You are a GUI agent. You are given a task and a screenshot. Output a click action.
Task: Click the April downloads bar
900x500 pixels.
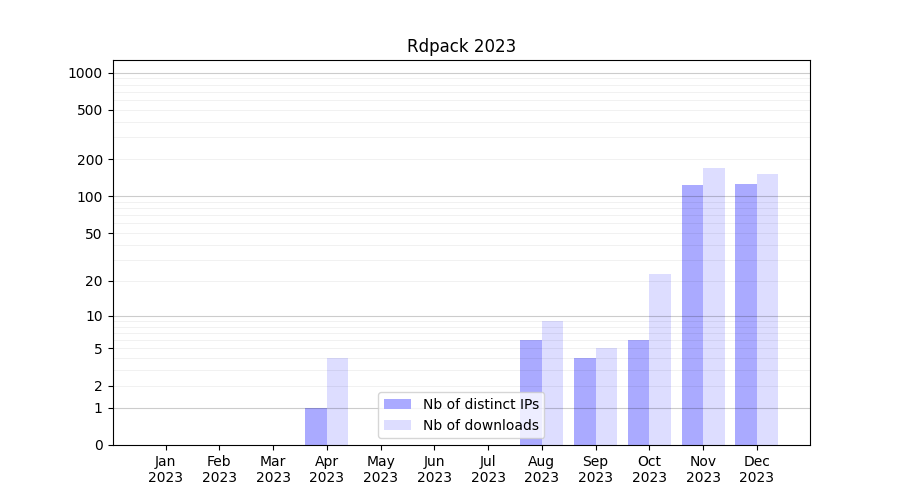click(337, 402)
